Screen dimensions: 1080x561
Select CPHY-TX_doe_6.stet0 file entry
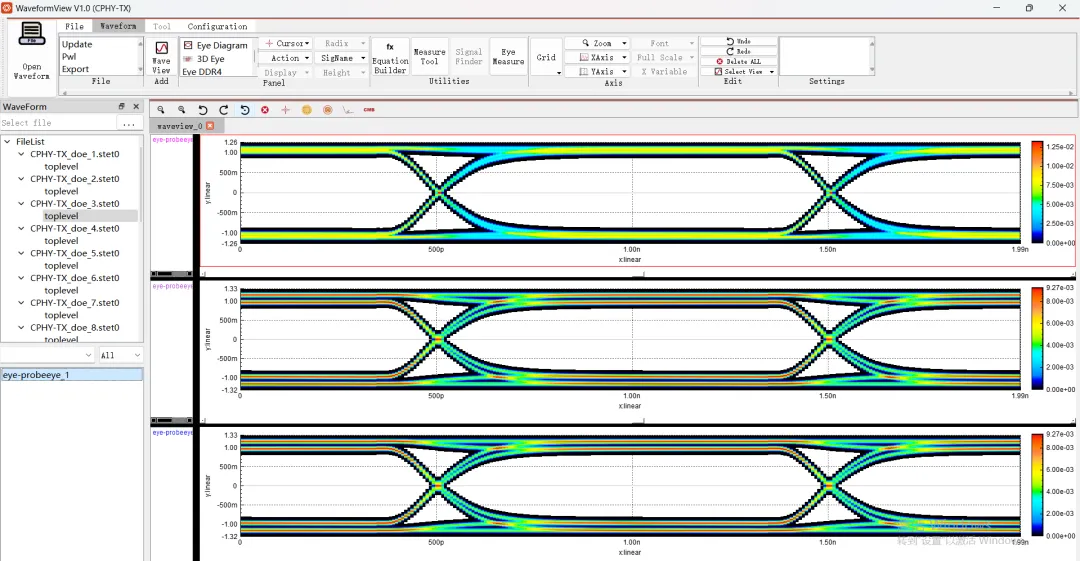tap(74, 278)
